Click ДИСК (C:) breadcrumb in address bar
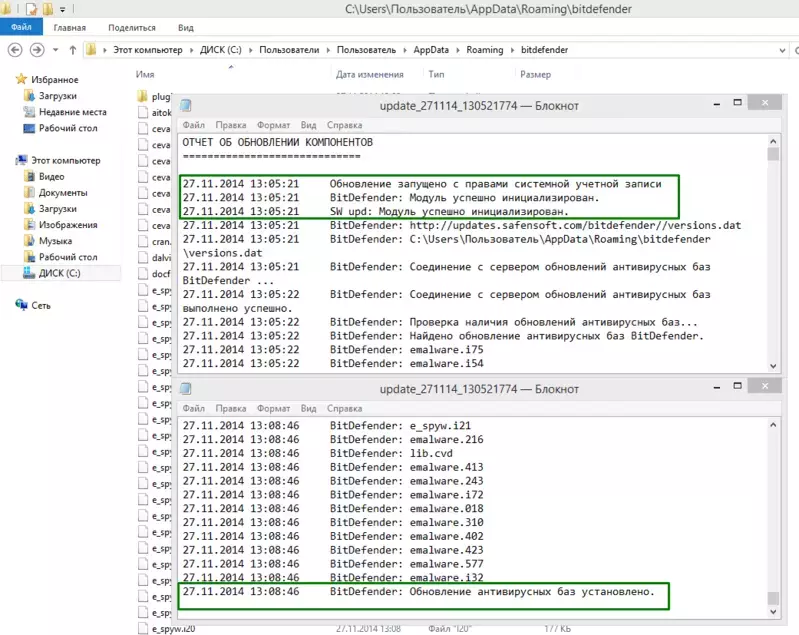Image resolution: width=799 pixels, height=635 pixels. coord(220,49)
